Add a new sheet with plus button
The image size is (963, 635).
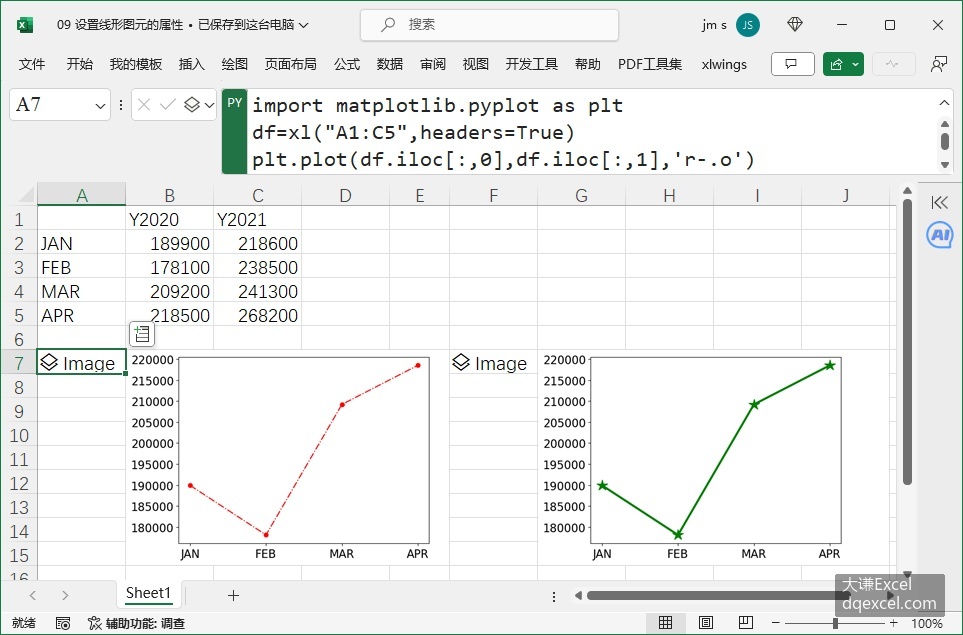[233, 595]
